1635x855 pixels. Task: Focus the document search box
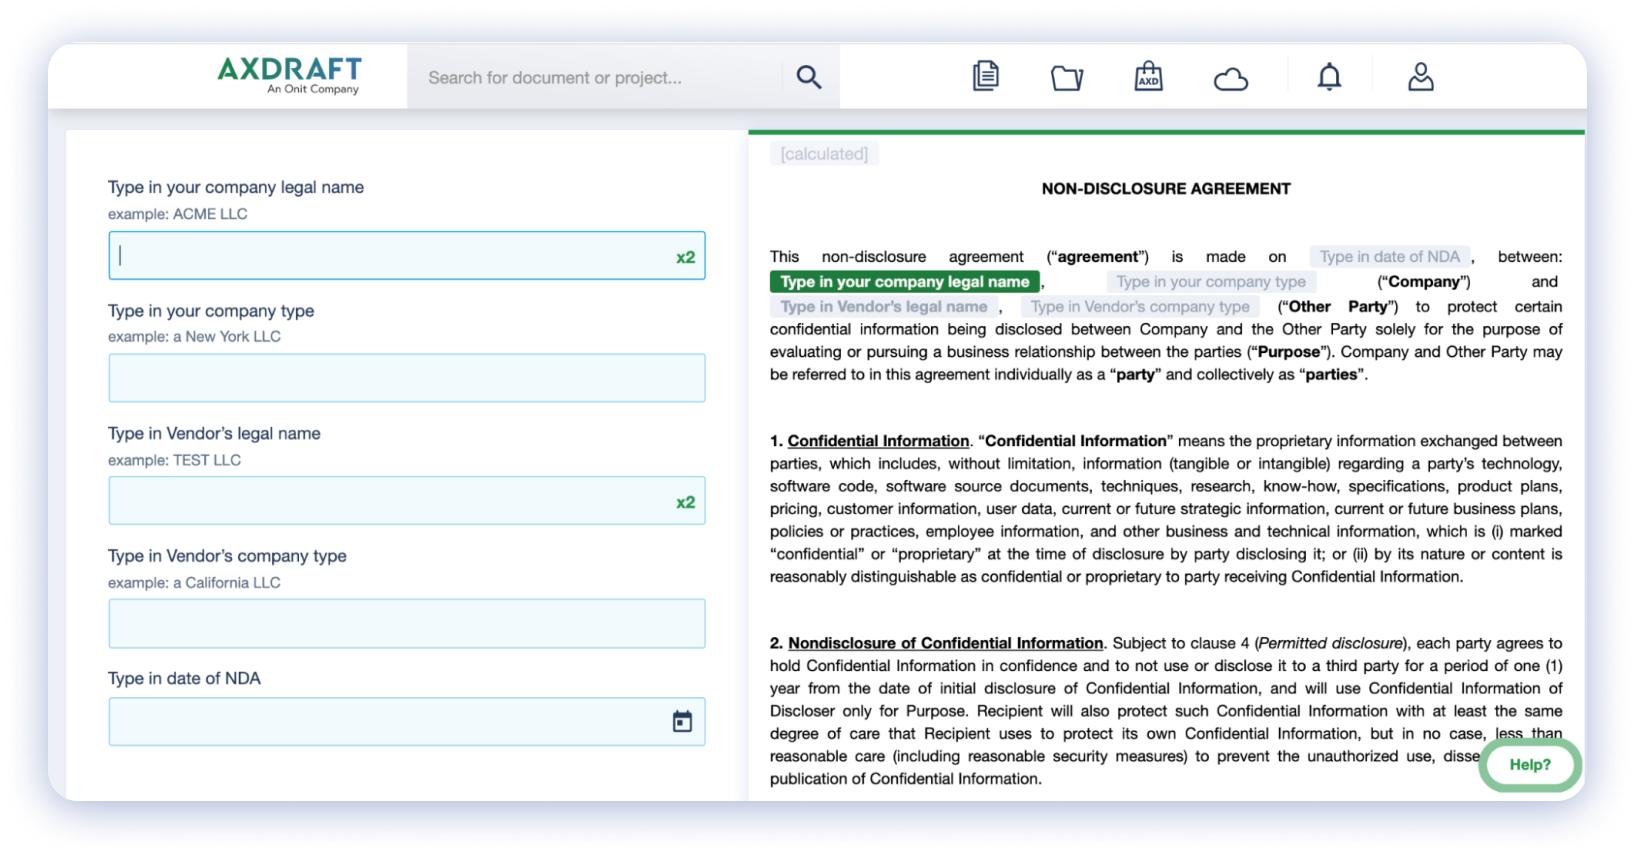point(595,78)
